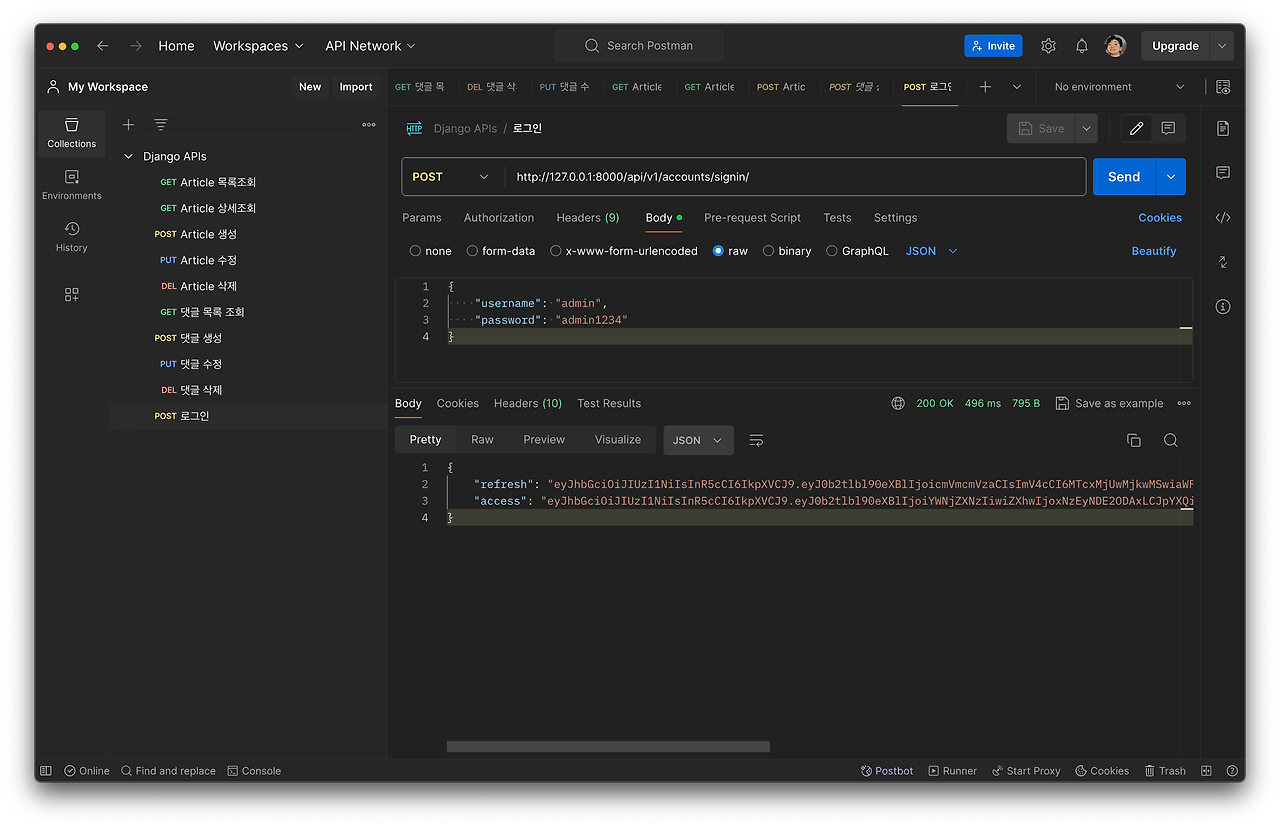Screen dimensions: 1280x828
Task: Copy the response body
Action: point(1134,440)
